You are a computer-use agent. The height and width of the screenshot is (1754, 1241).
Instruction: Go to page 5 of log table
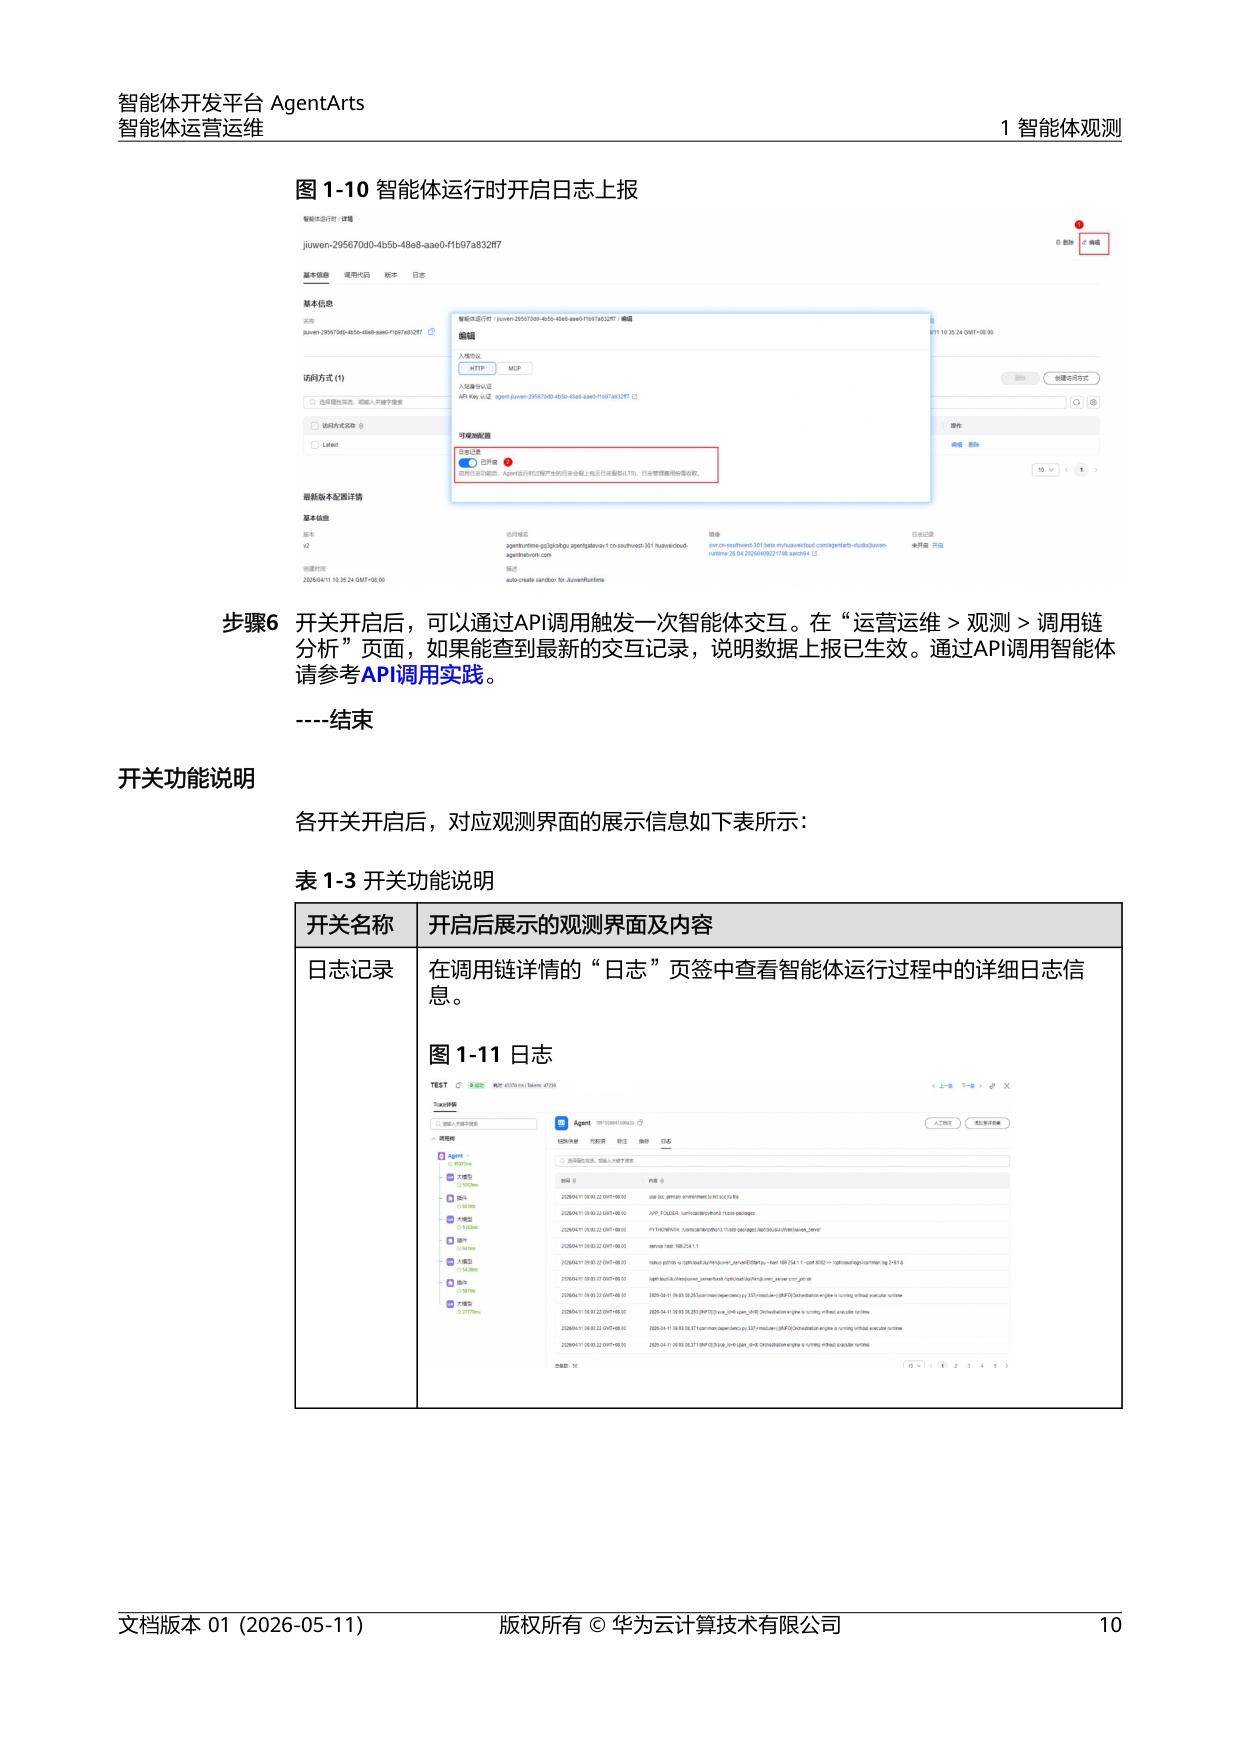994,1366
